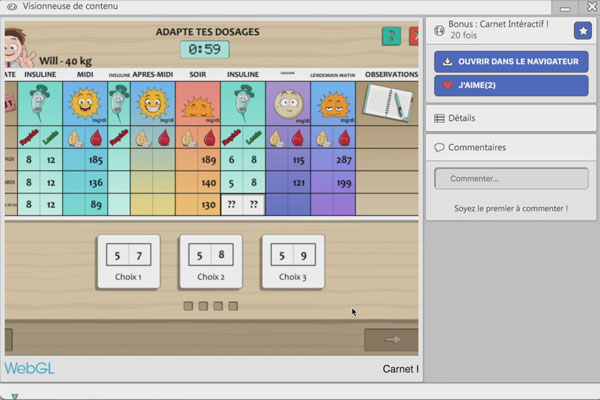Click the next arrow button

391,340
